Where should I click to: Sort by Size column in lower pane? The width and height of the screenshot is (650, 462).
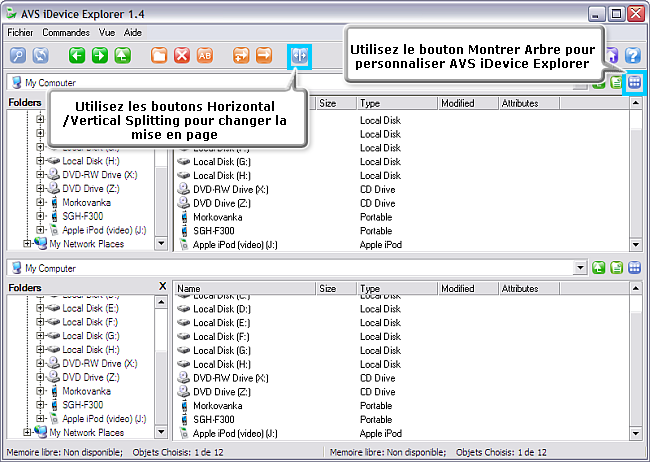(336, 289)
